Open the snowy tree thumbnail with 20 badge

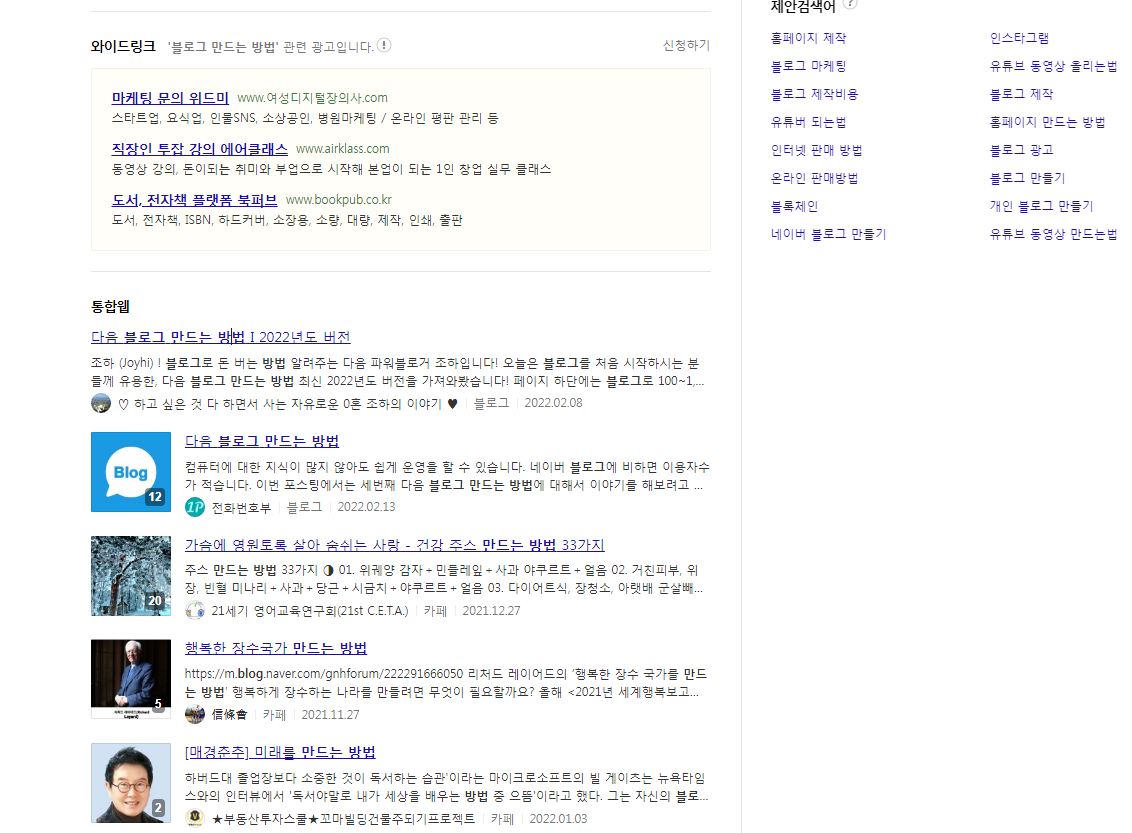pyautogui.click(x=131, y=576)
